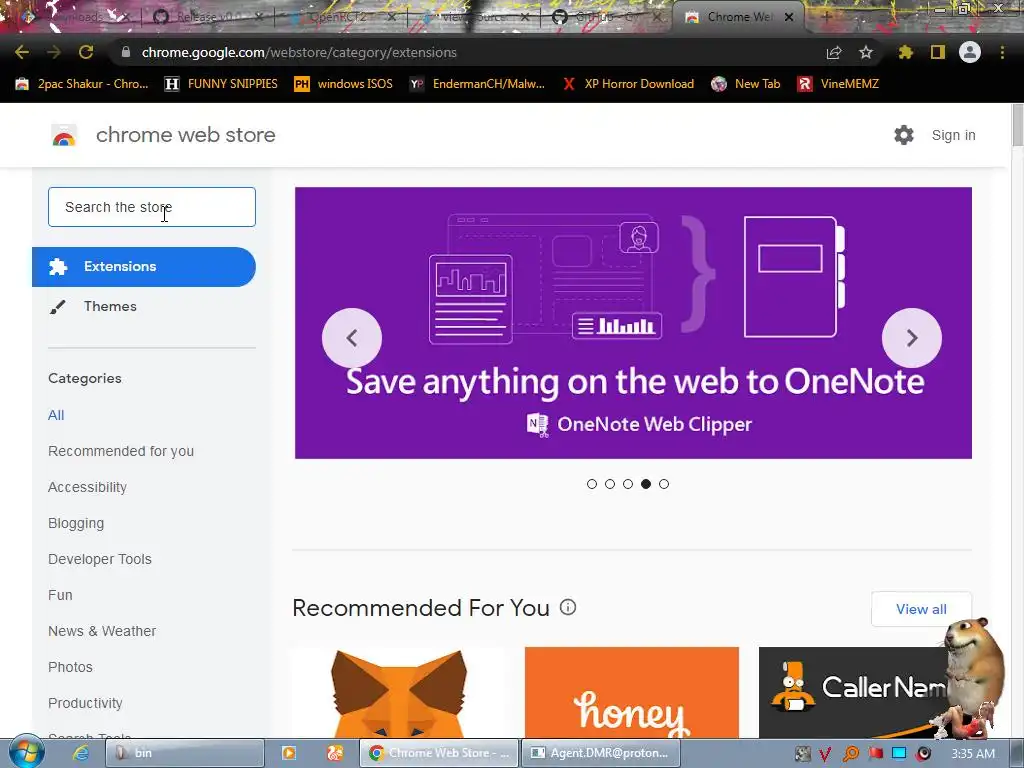Show the previous carousel slide
The width and height of the screenshot is (1024, 768).
click(352, 338)
